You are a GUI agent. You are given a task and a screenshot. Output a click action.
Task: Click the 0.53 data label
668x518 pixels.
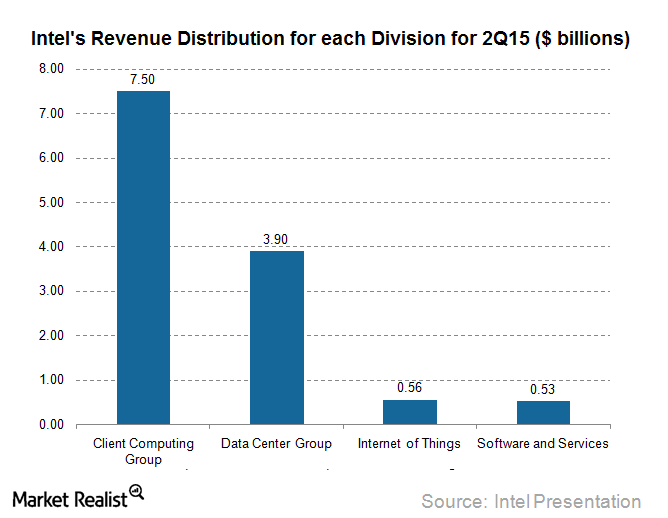pos(542,389)
